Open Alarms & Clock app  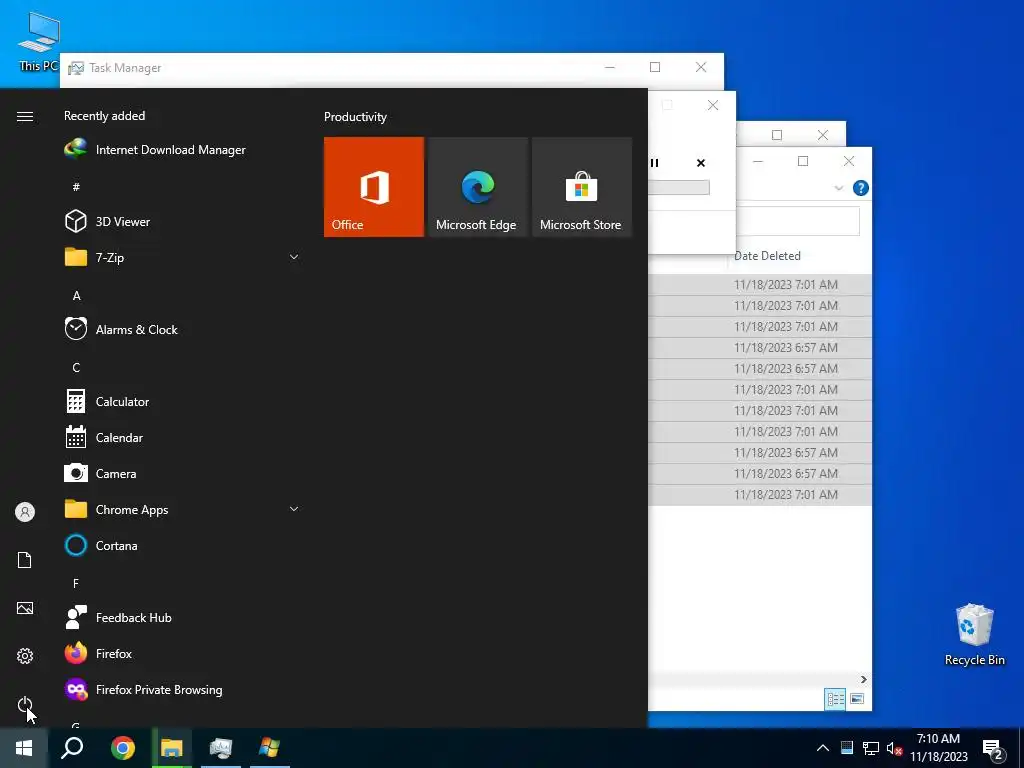tap(121, 330)
